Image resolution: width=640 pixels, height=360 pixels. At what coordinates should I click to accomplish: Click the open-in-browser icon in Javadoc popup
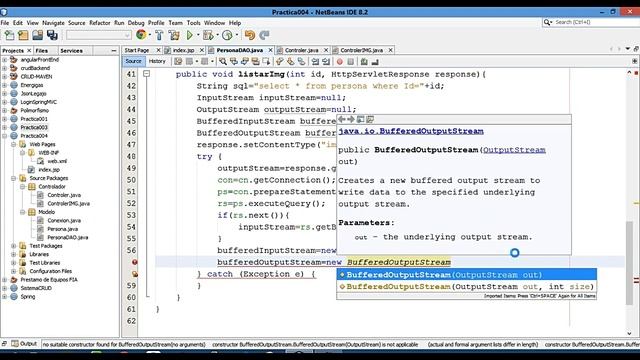[x=360, y=119]
